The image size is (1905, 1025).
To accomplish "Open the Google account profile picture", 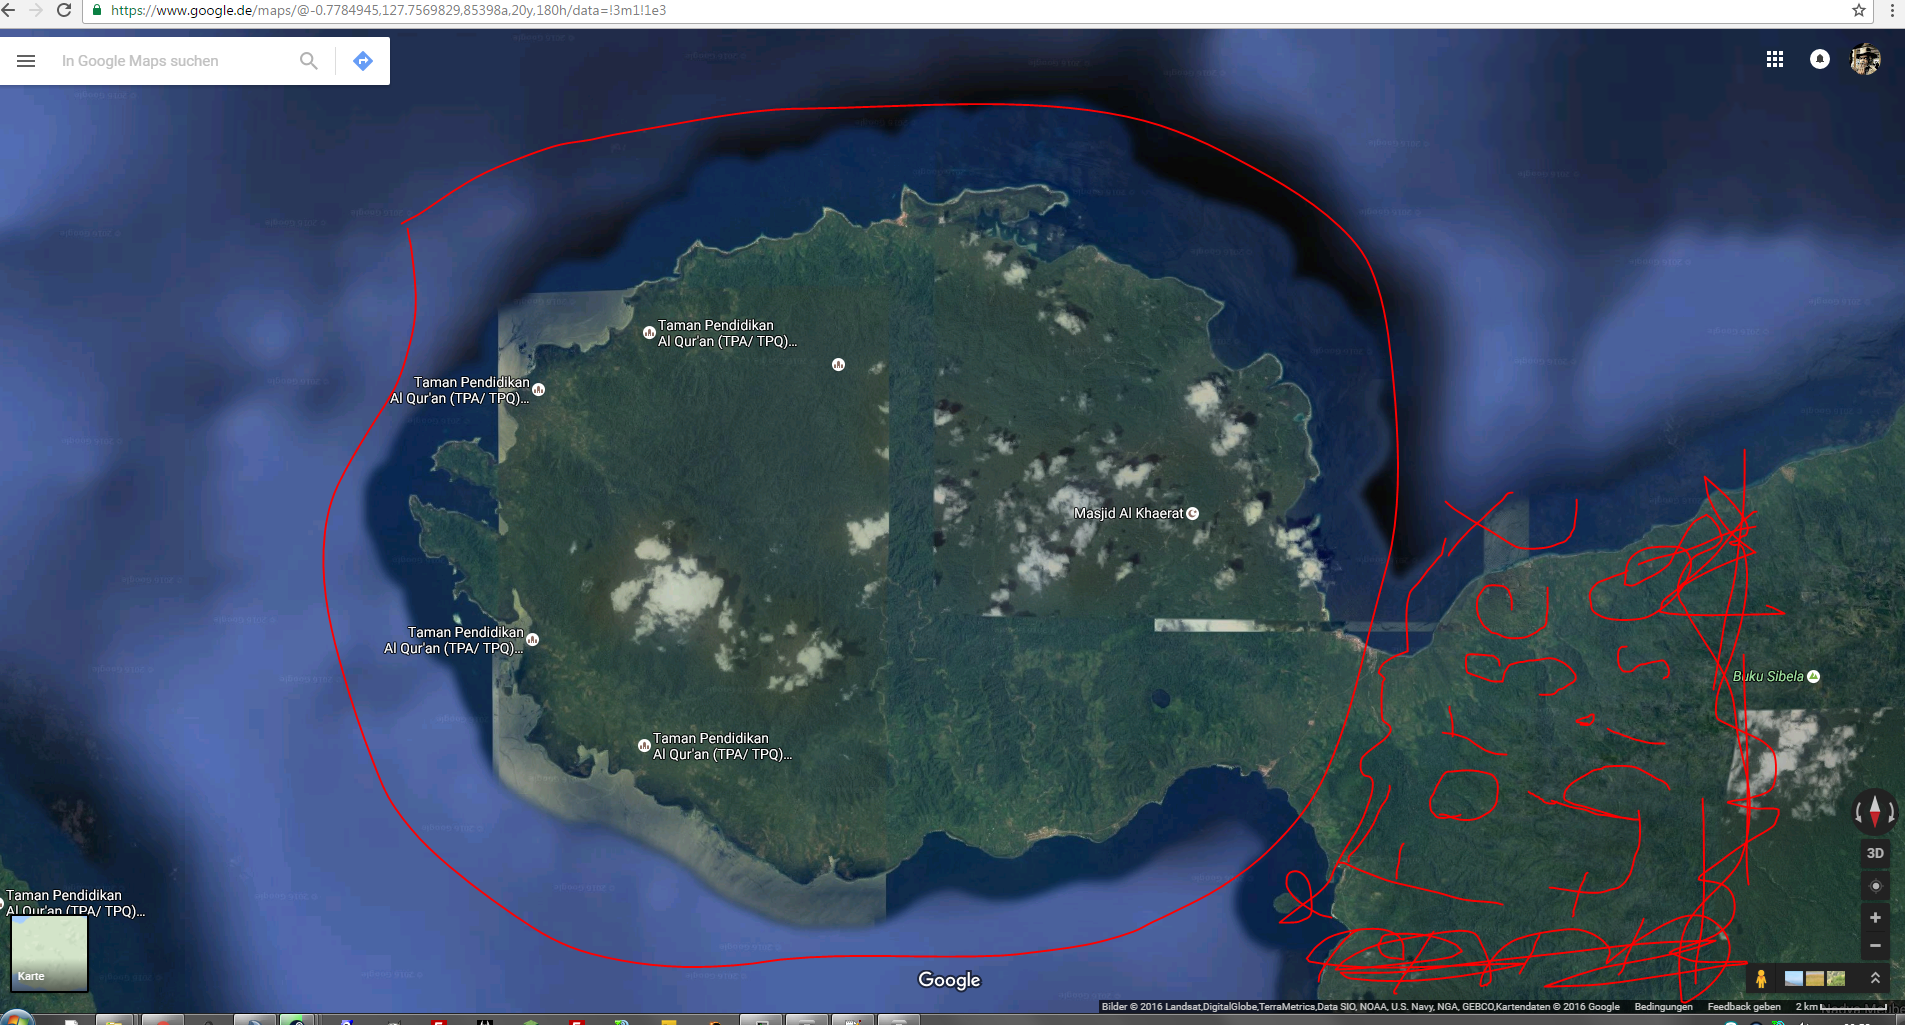I will tap(1865, 60).
